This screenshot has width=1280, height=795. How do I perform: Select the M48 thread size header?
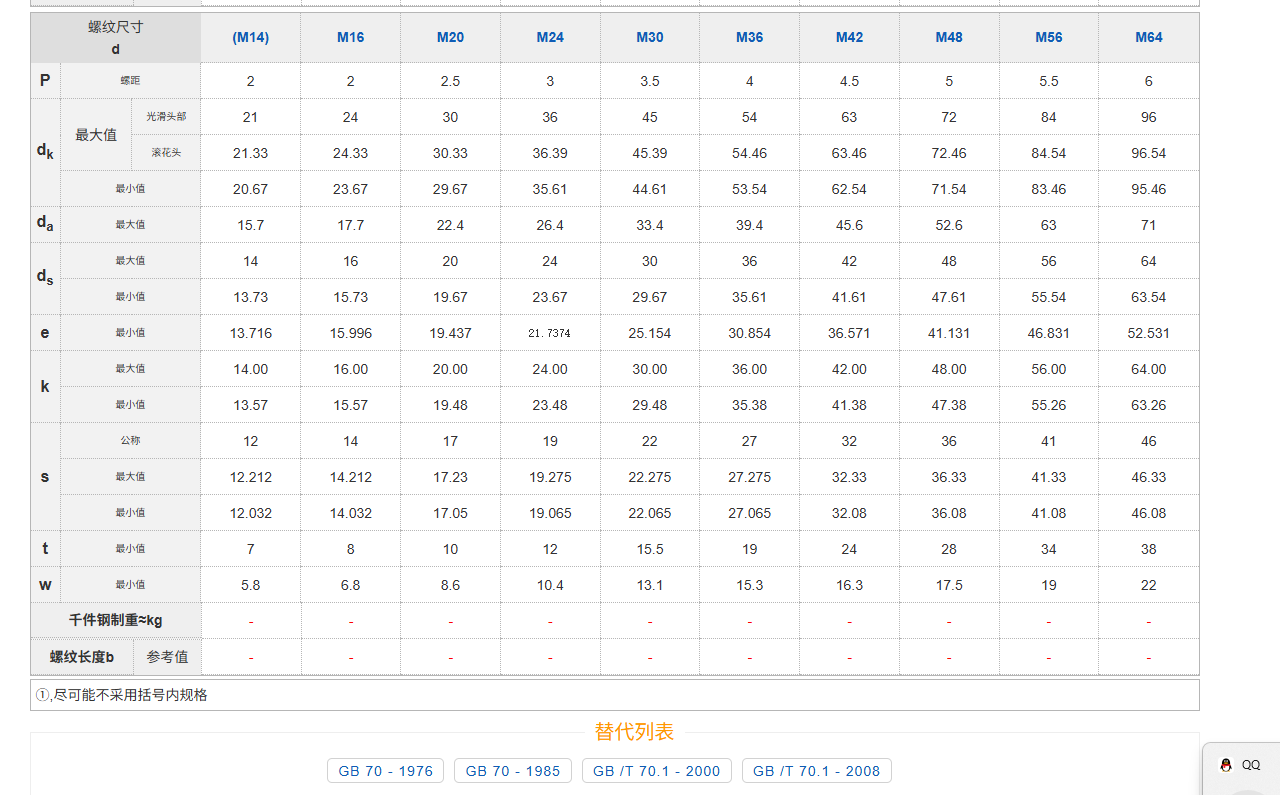tap(949, 38)
